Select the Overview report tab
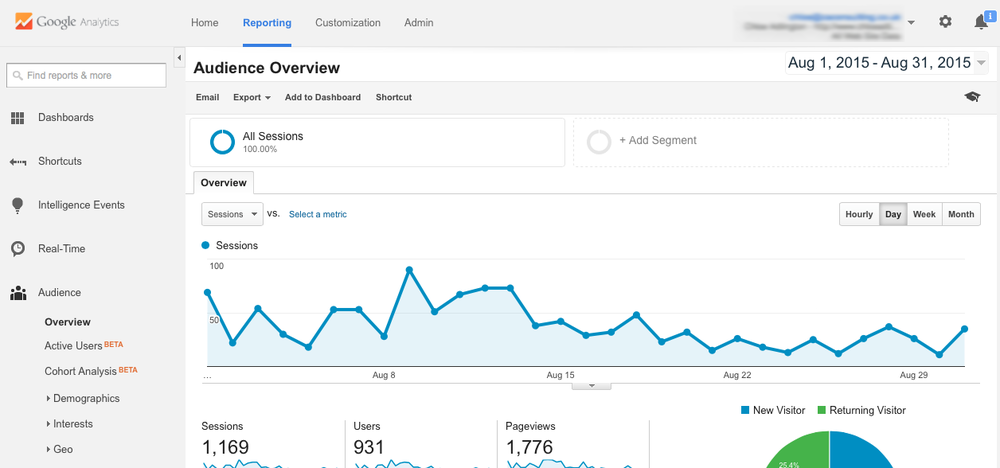The width and height of the screenshot is (1000, 468). [x=223, y=183]
